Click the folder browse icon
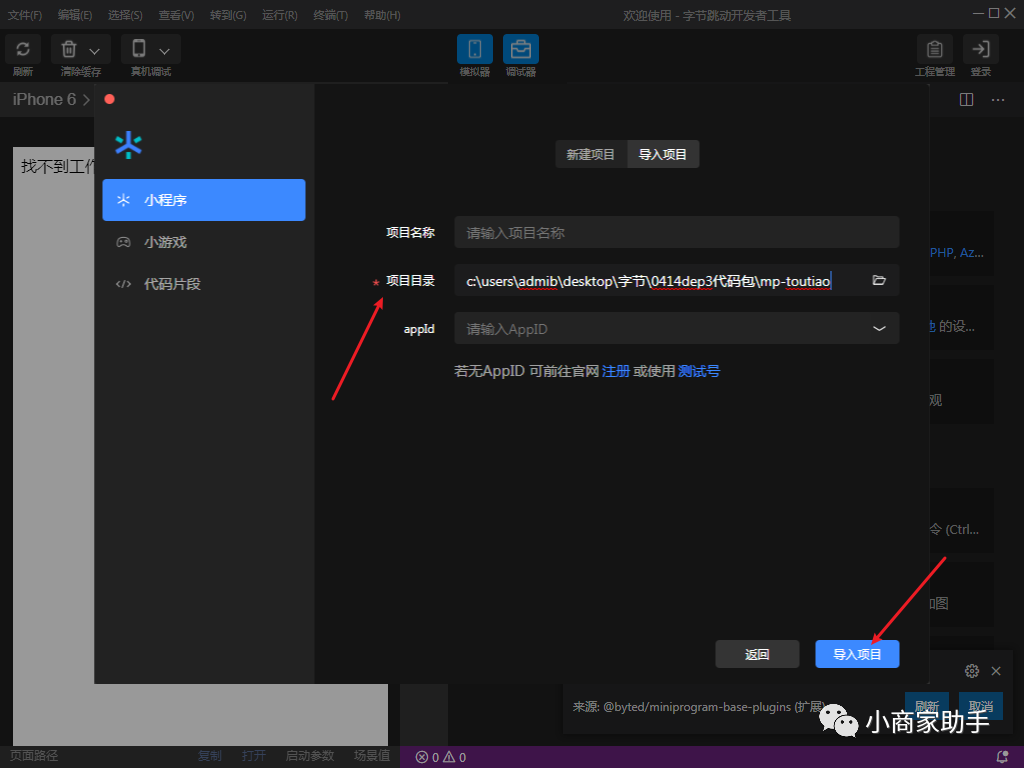 pyautogui.click(x=879, y=280)
